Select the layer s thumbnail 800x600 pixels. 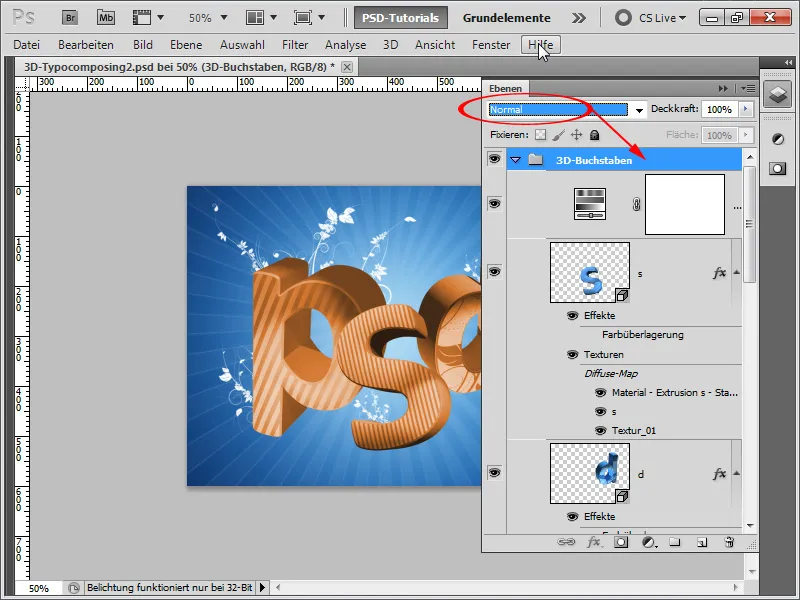(x=590, y=272)
